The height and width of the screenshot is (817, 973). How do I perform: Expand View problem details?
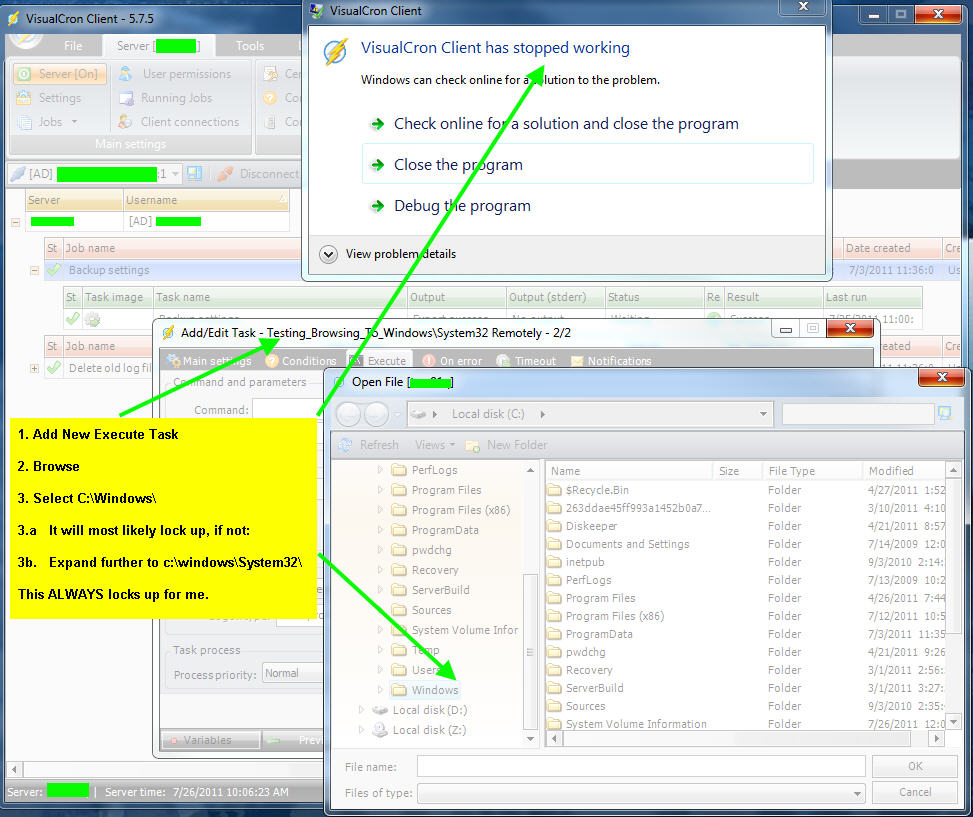pyautogui.click(x=329, y=254)
